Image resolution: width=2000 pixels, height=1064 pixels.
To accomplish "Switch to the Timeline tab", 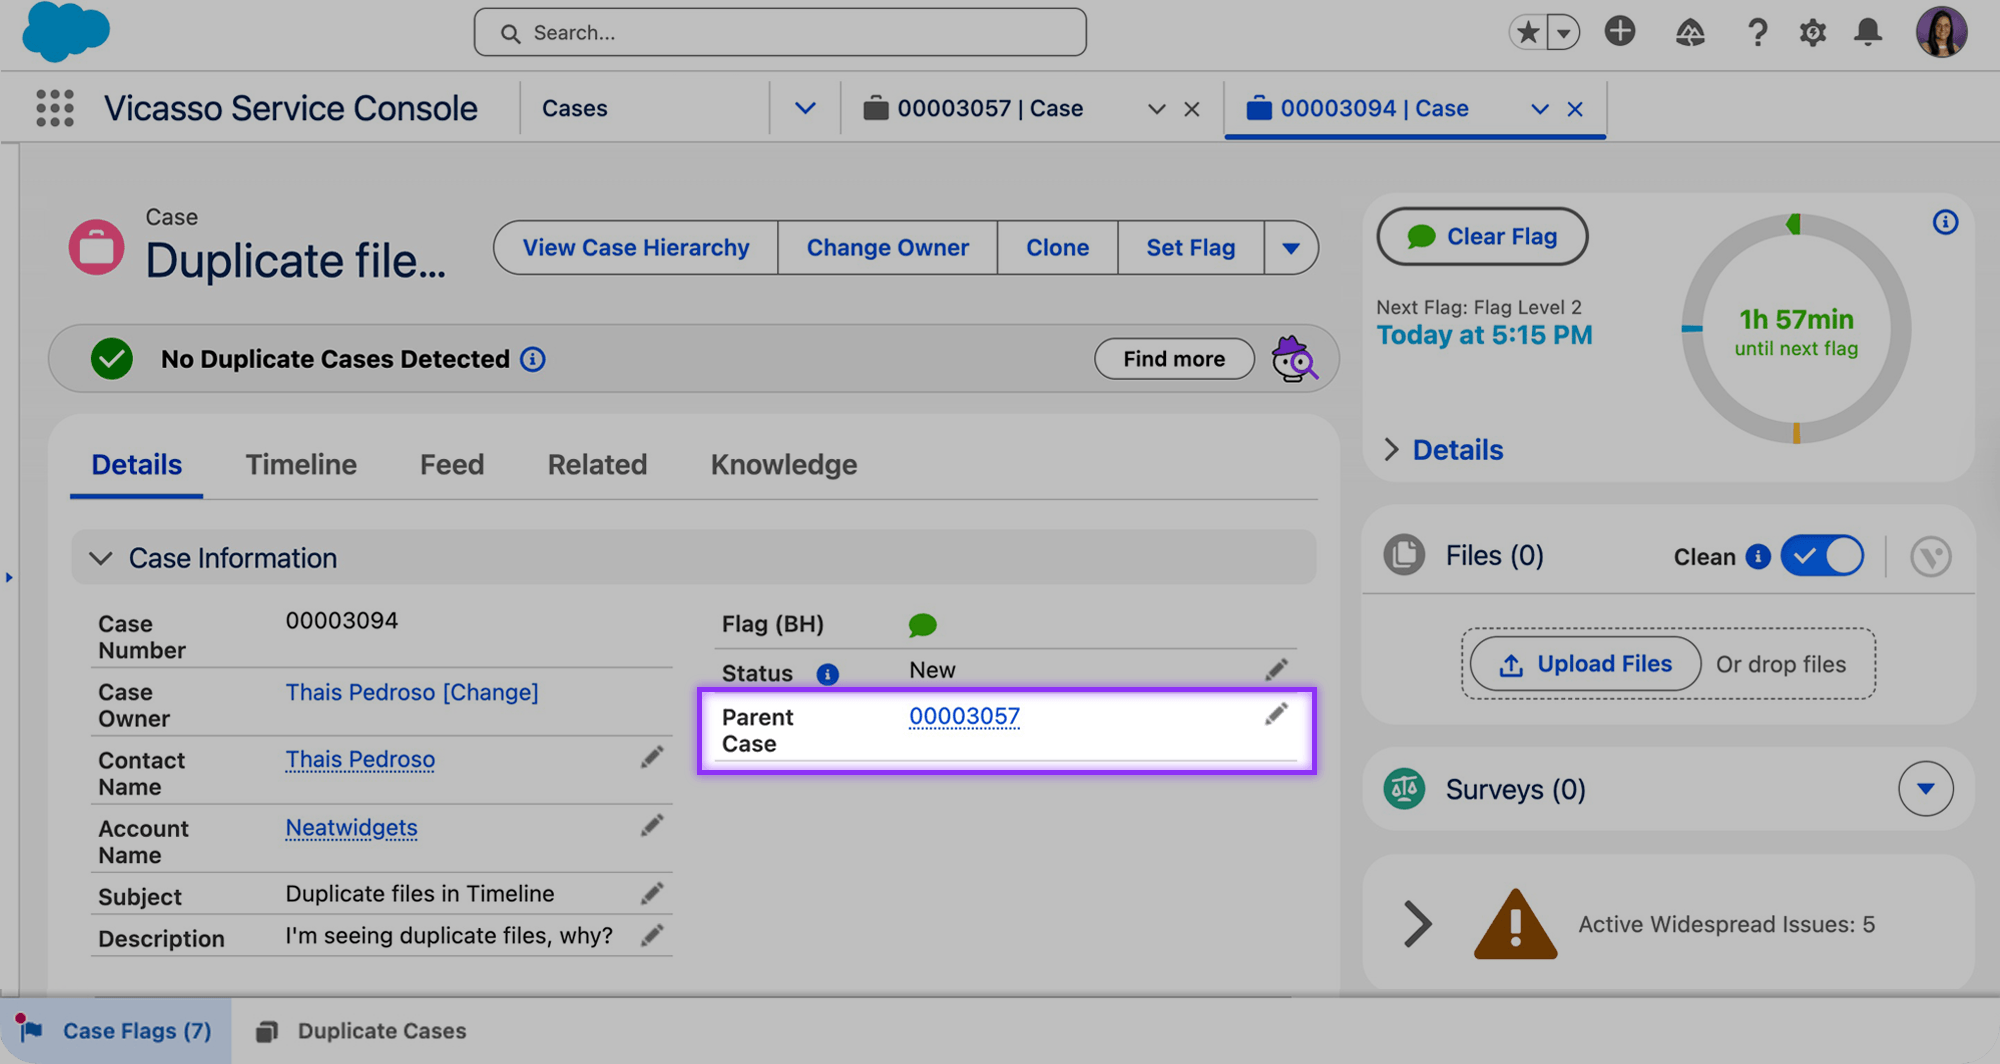I will (x=301, y=465).
